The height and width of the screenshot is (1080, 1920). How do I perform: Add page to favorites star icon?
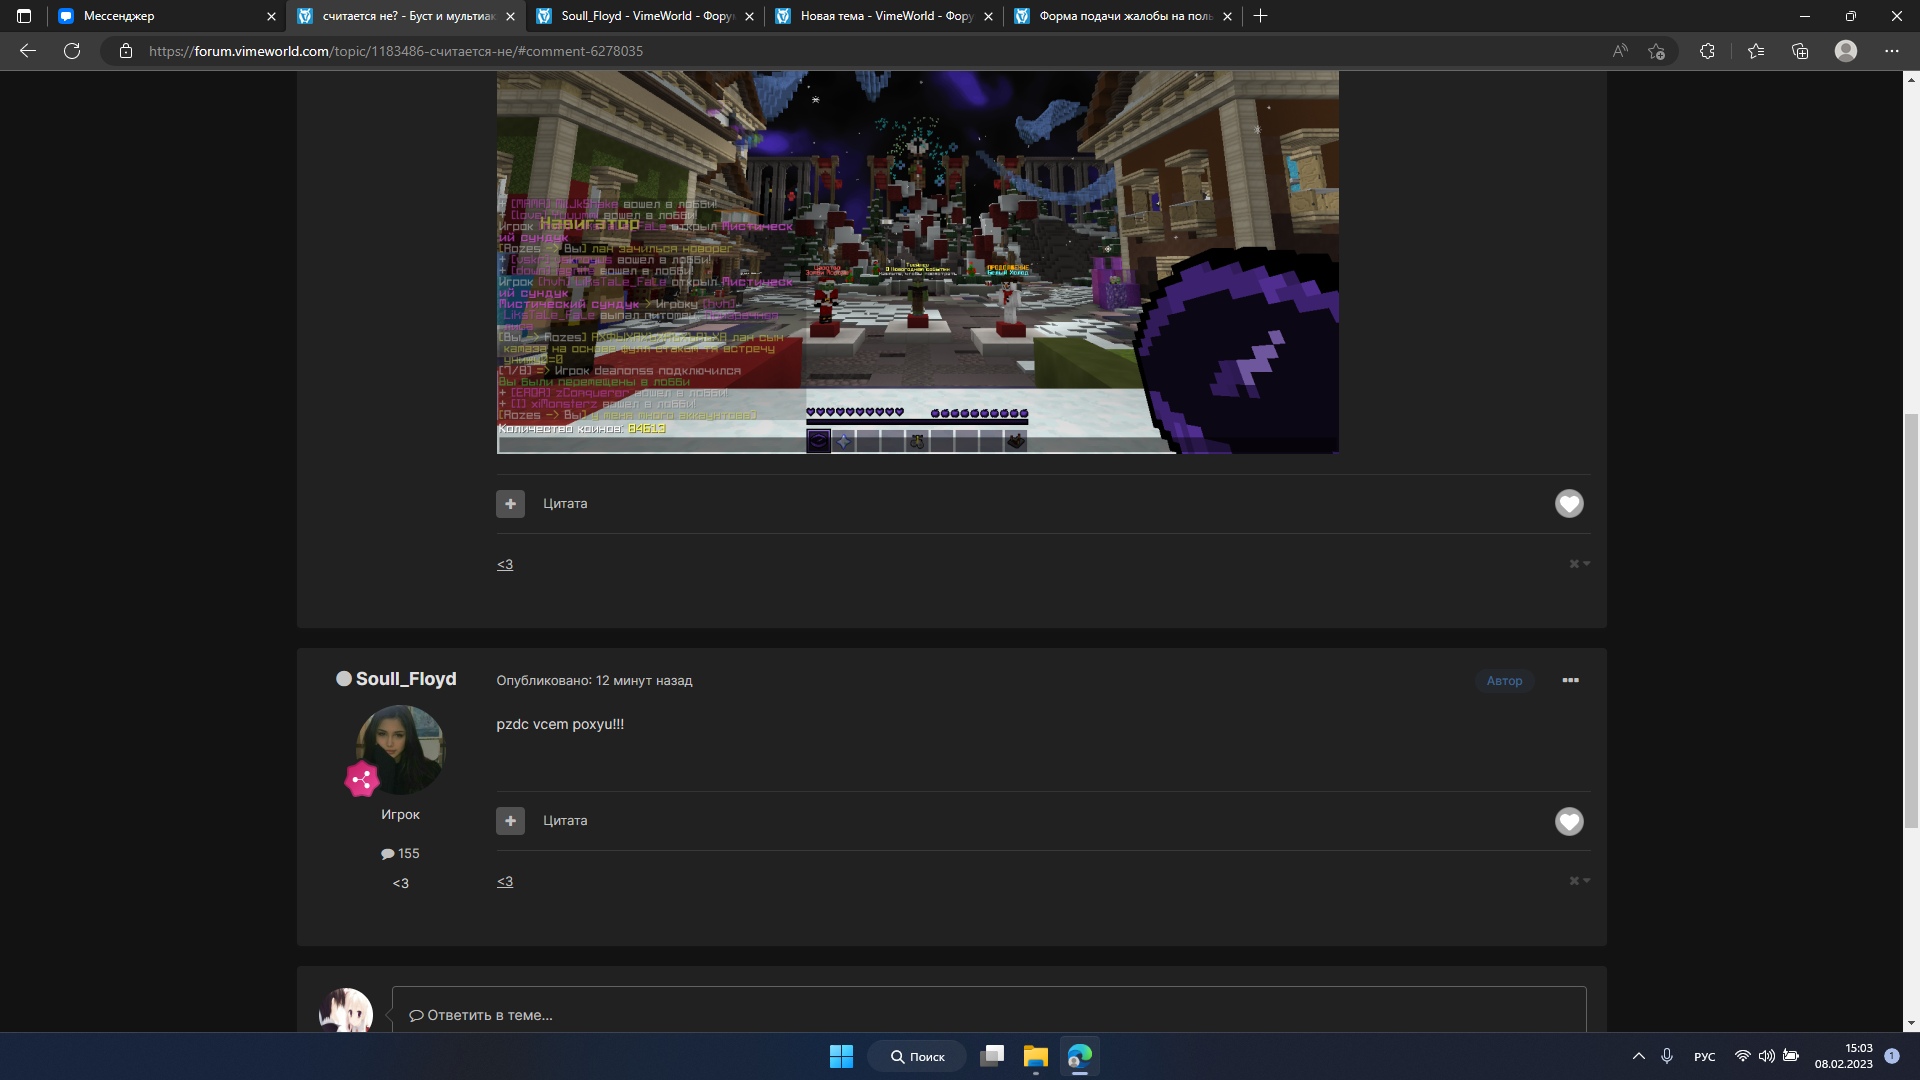1656,51
